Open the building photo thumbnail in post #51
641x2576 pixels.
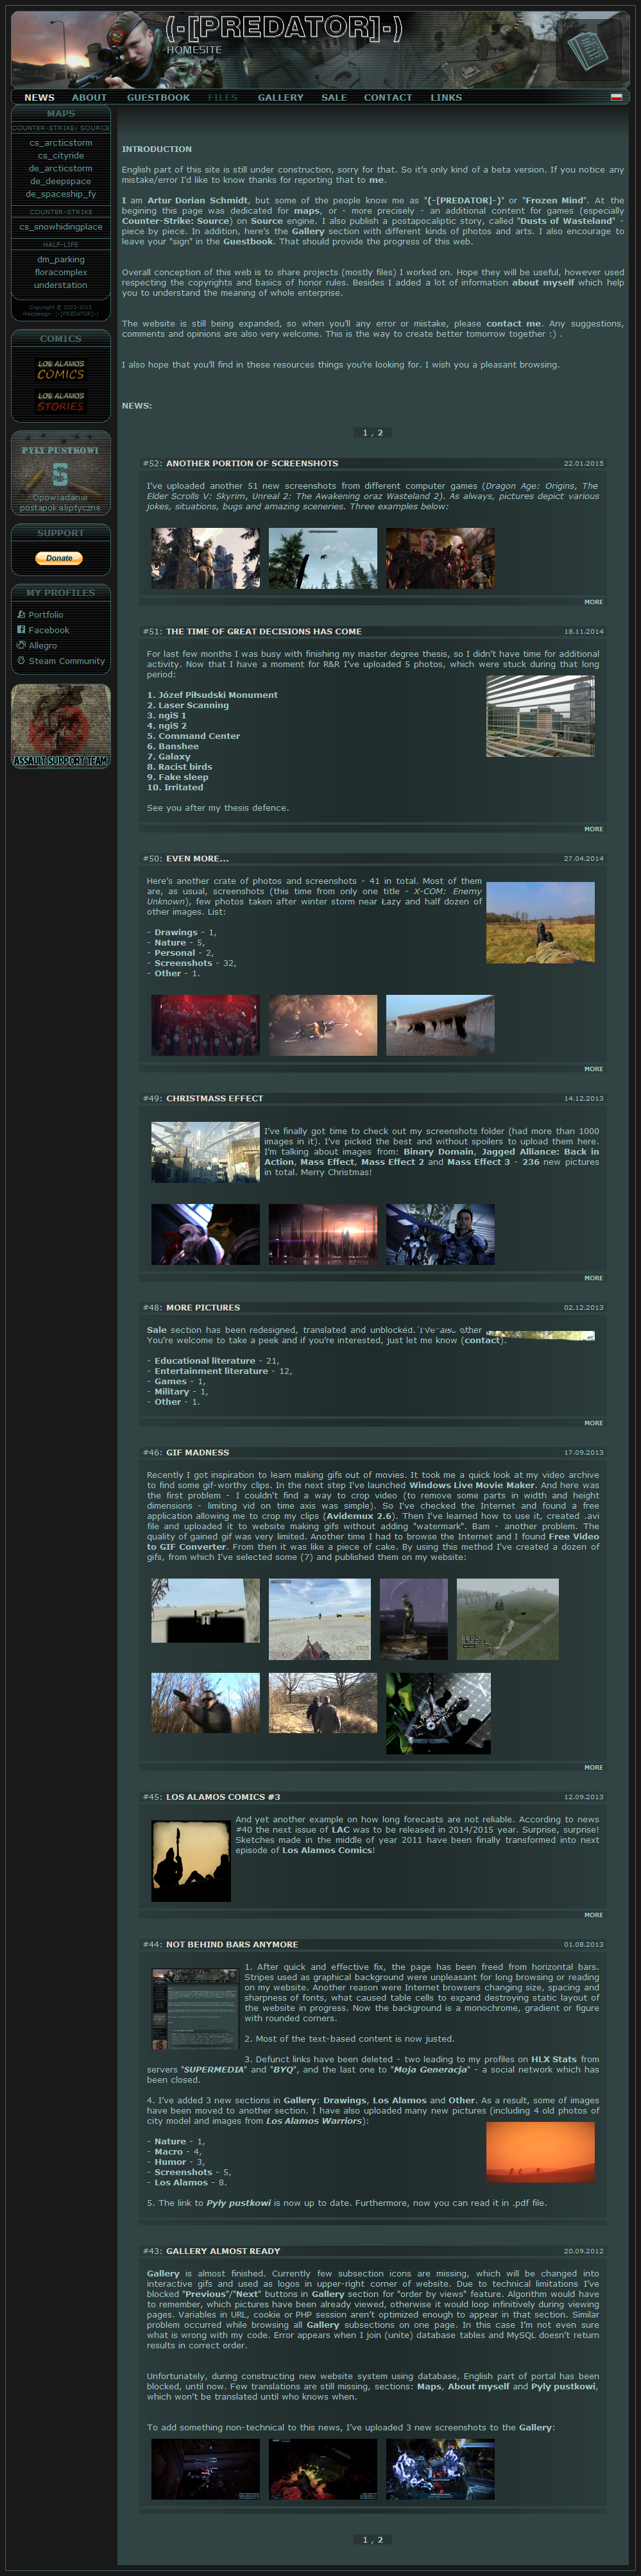tap(540, 716)
